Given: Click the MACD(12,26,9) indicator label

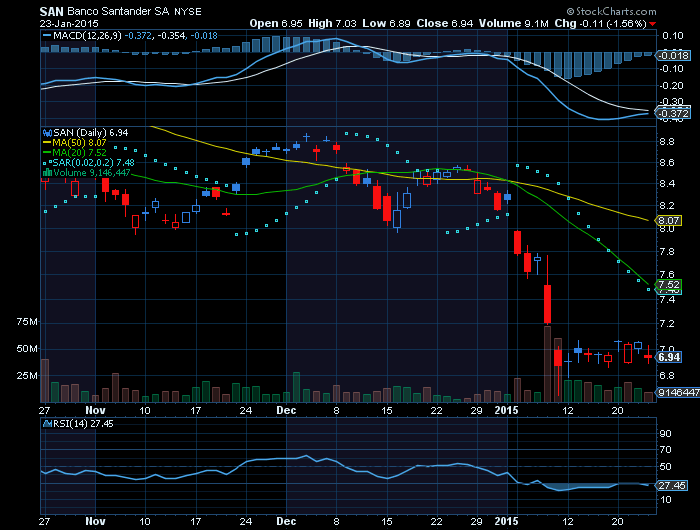Looking at the screenshot, I should click(87, 36).
